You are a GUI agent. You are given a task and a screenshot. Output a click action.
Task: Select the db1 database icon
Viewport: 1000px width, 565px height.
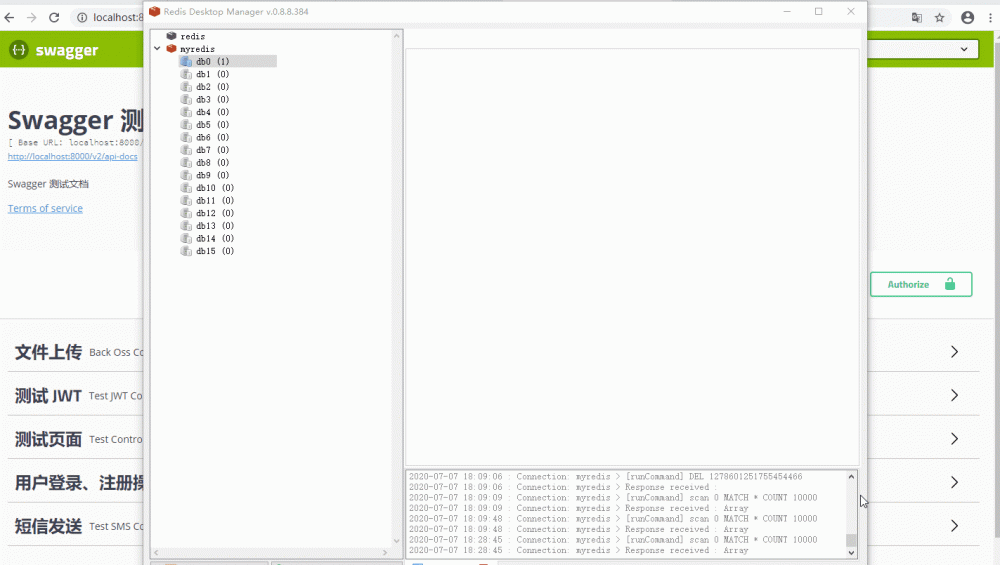186,74
